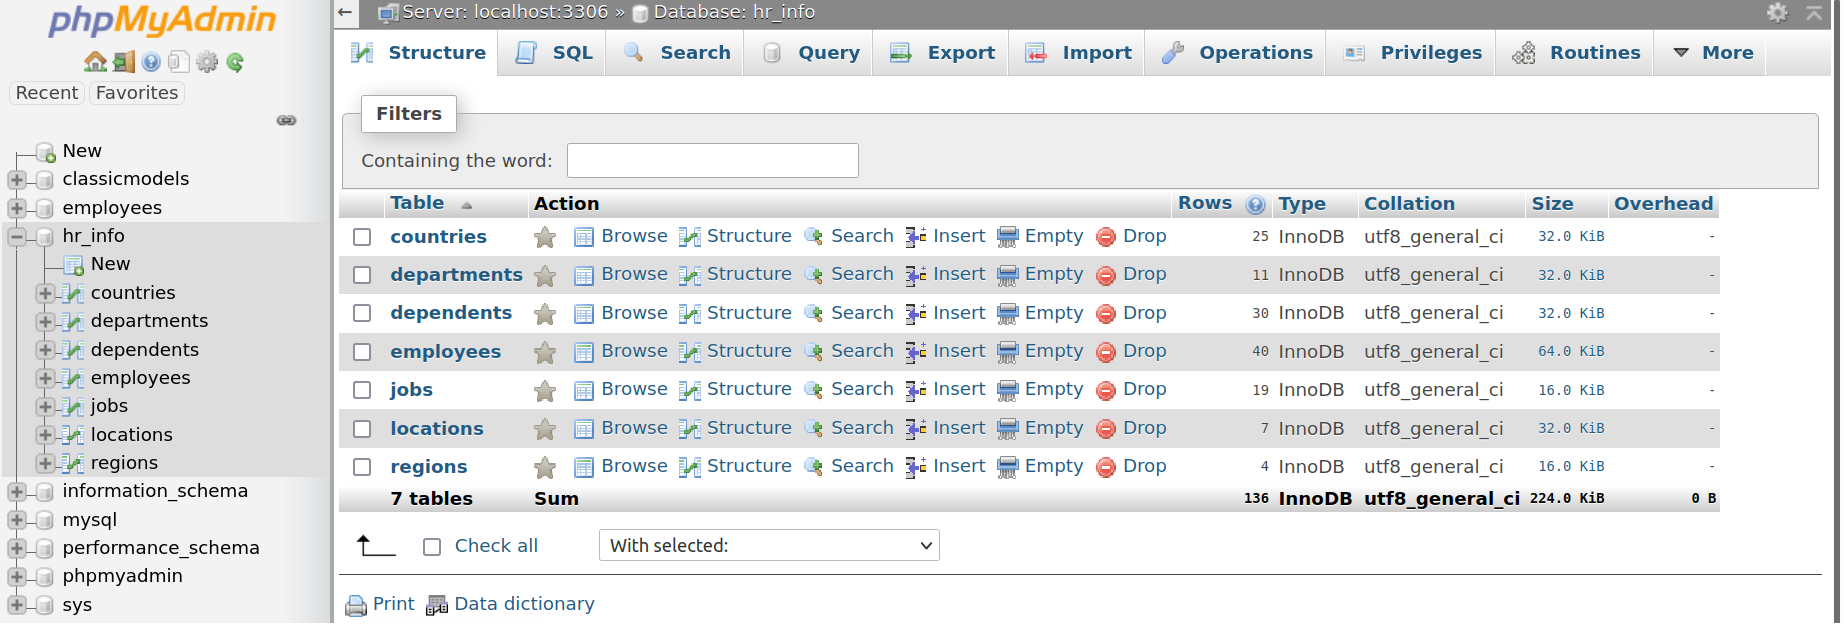This screenshot has height=624, width=1844.
Task: Click the Drop icon for countries
Action: click(x=1106, y=237)
